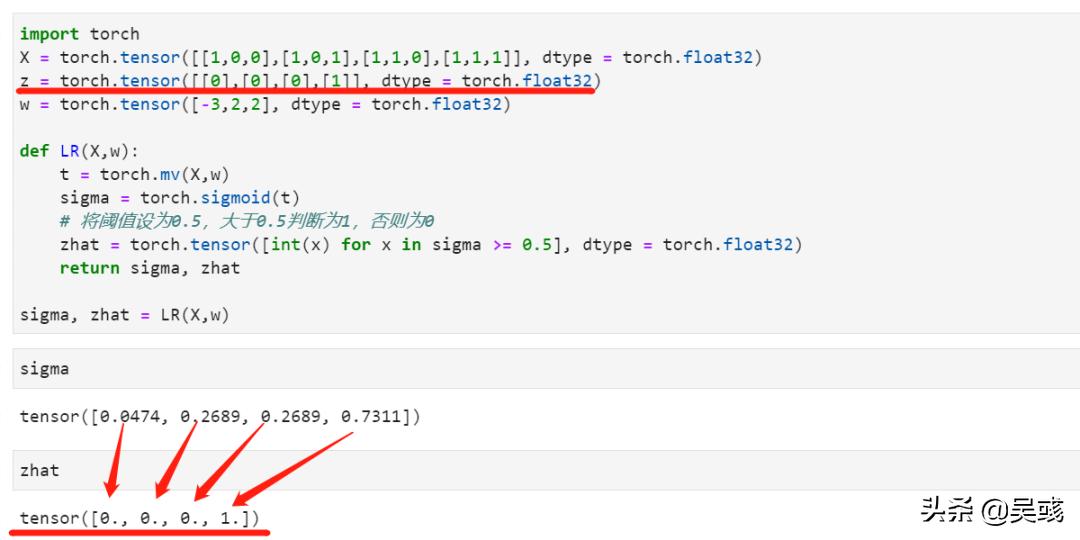Click the underlined z tensor definition line
The image size is (1080, 540).
[x=310, y=80]
